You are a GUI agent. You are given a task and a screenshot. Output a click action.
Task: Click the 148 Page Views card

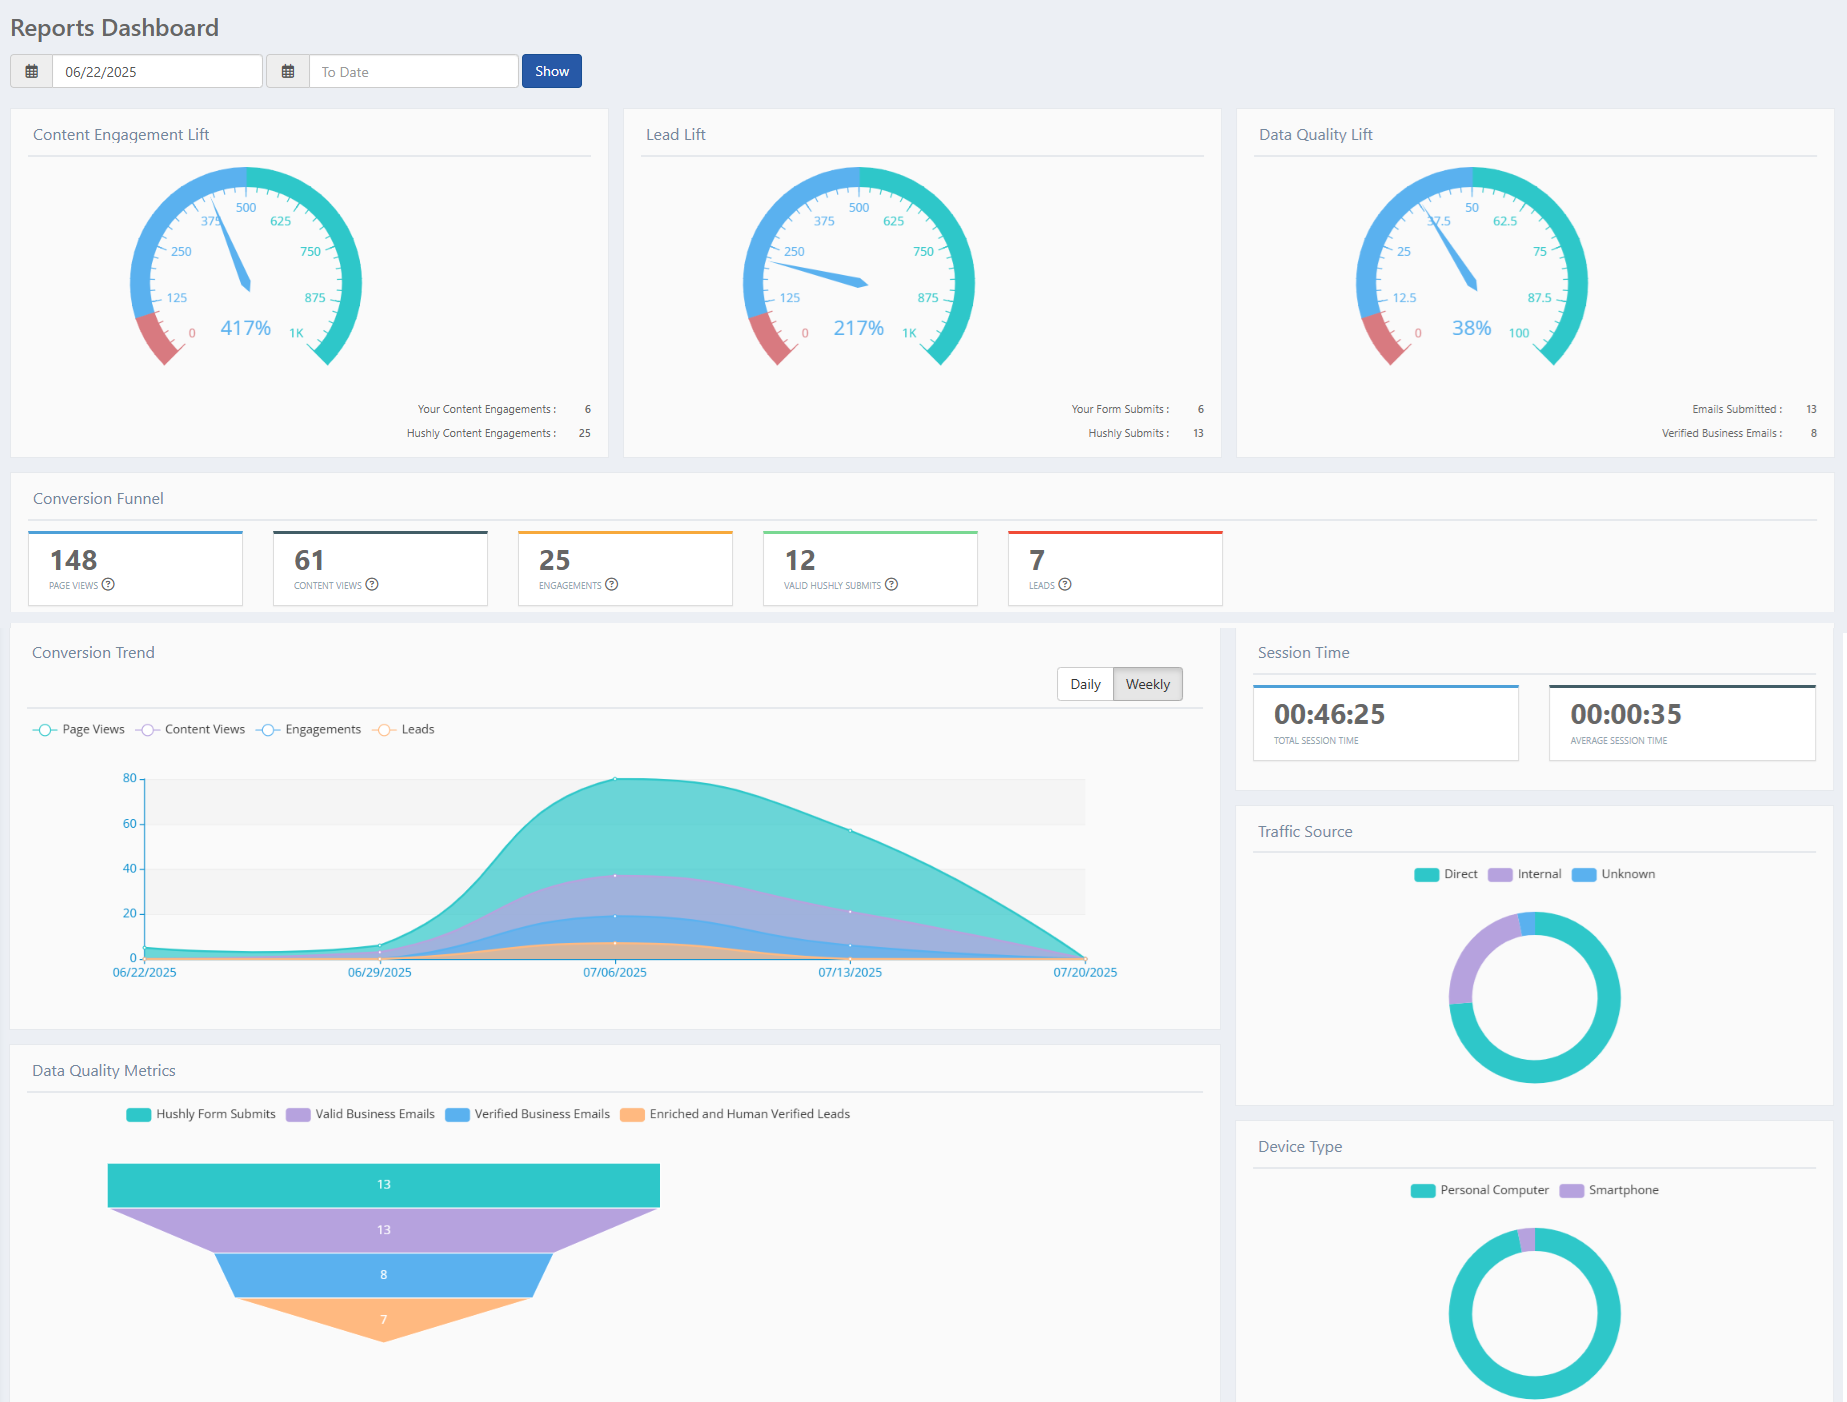coord(135,568)
